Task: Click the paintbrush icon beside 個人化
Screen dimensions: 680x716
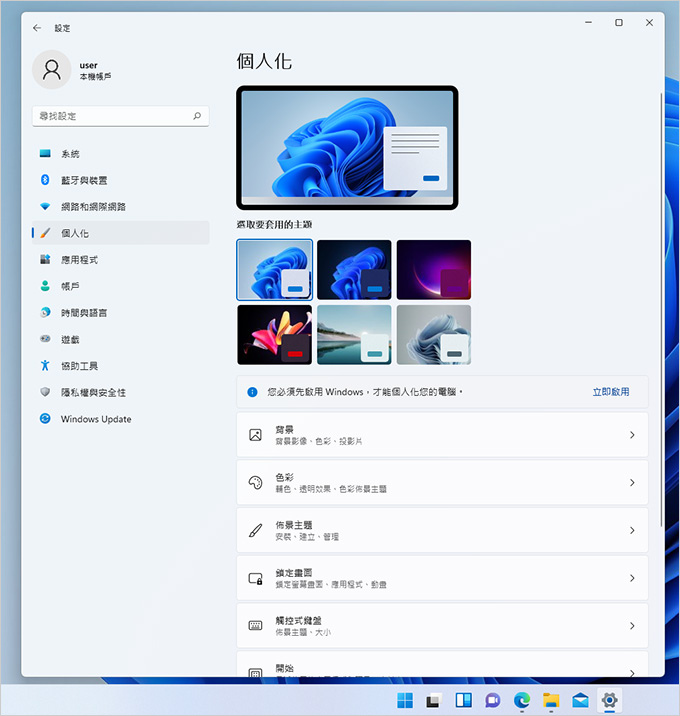Action: [x=45, y=233]
